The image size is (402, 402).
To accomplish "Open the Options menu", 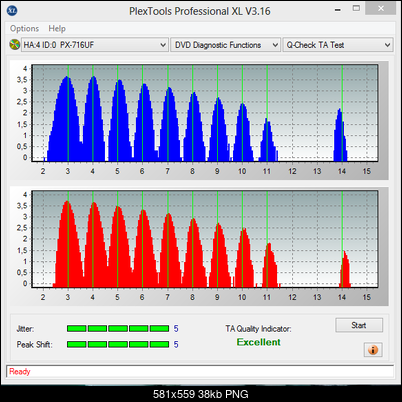I will point(24,29).
